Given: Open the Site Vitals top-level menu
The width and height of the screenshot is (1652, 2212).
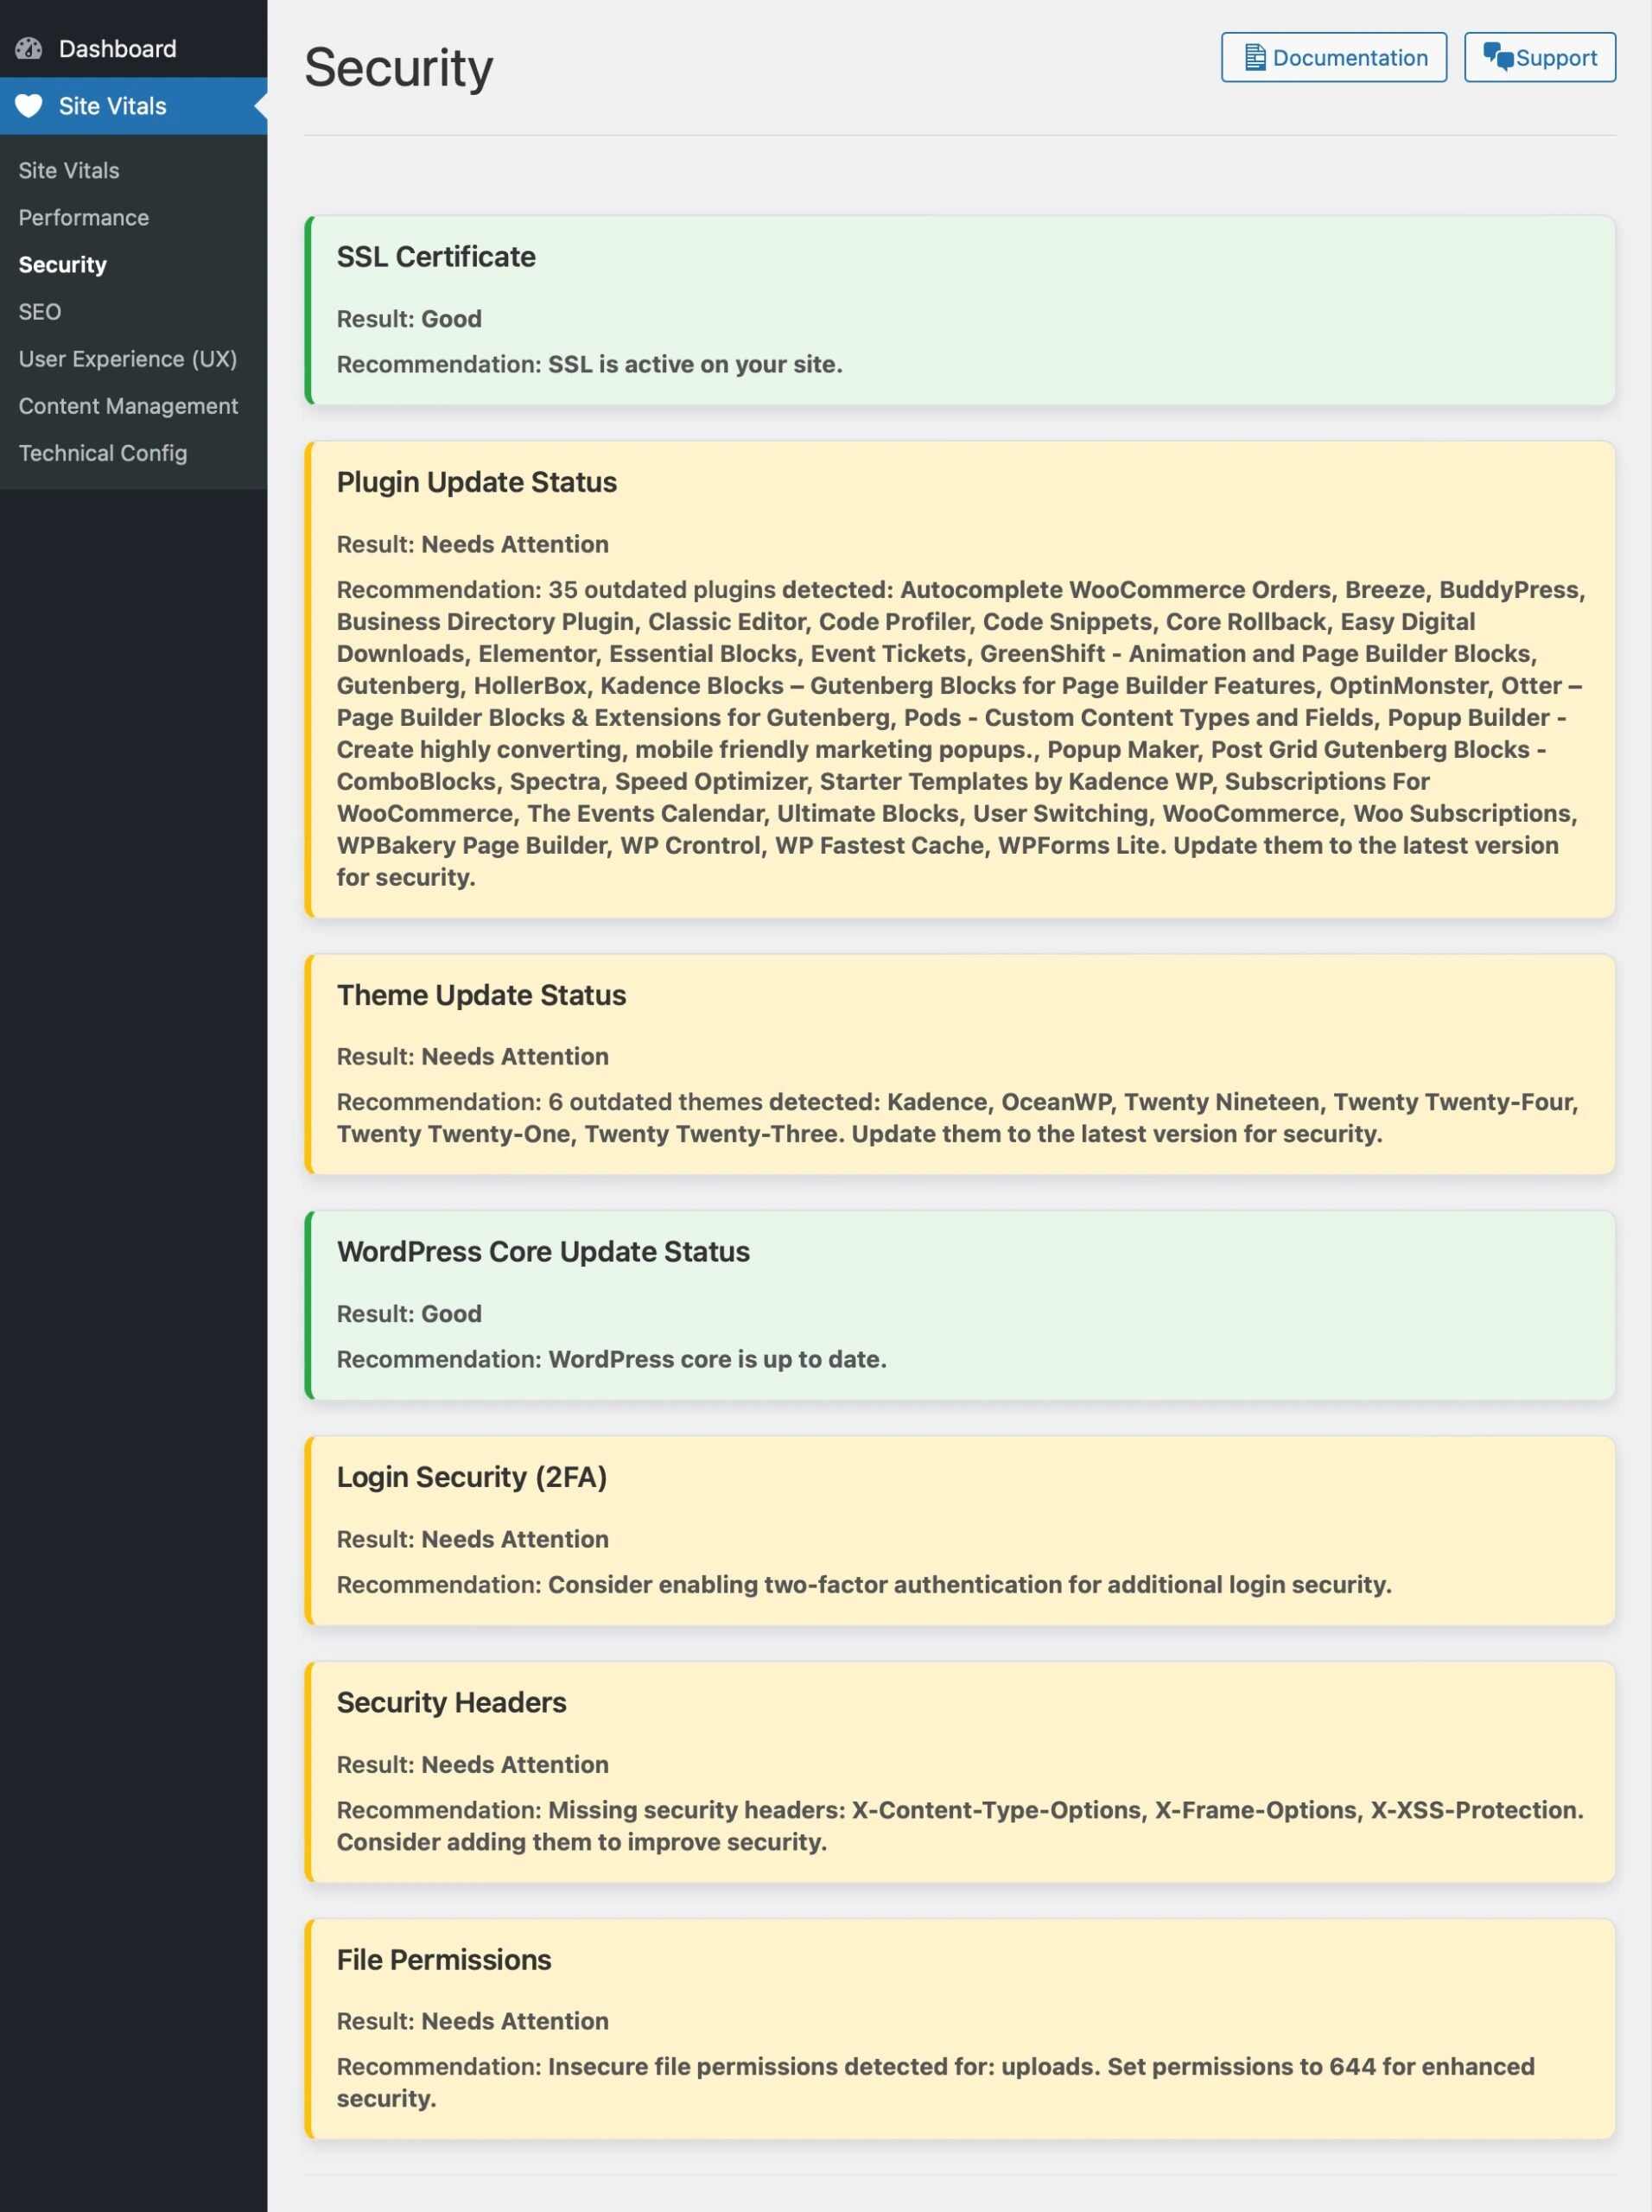Looking at the screenshot, I should point(134,106).
